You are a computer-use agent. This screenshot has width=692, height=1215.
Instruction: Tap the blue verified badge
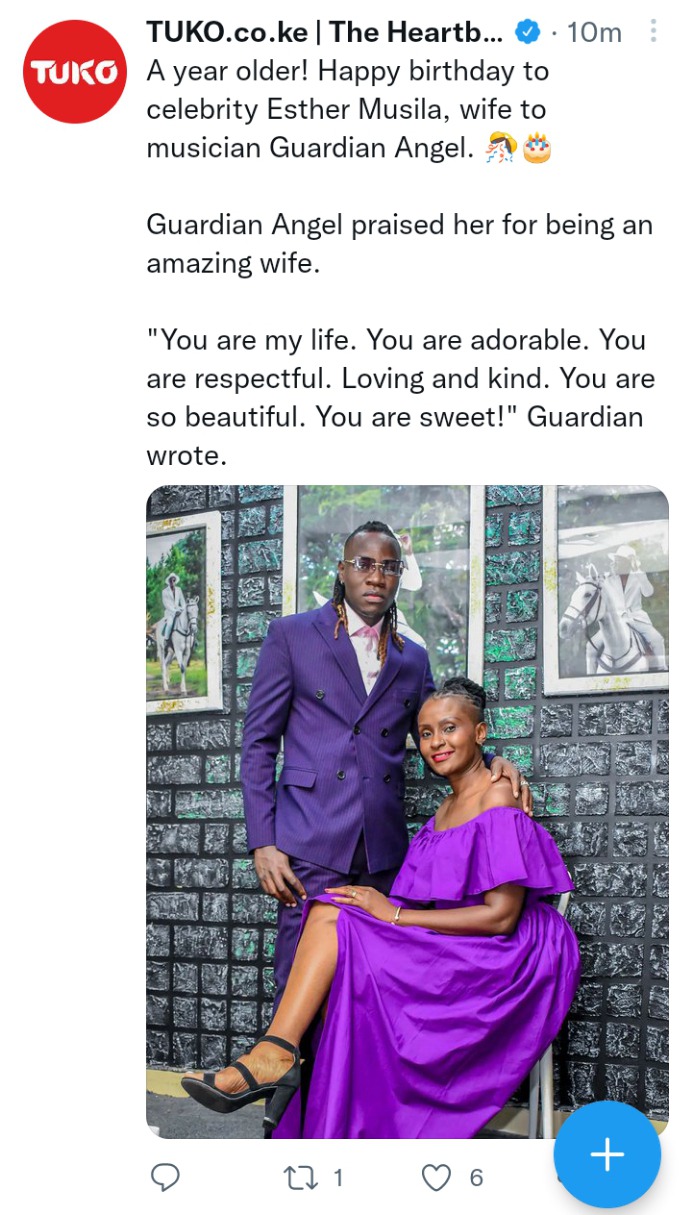[x=526, y=33]
